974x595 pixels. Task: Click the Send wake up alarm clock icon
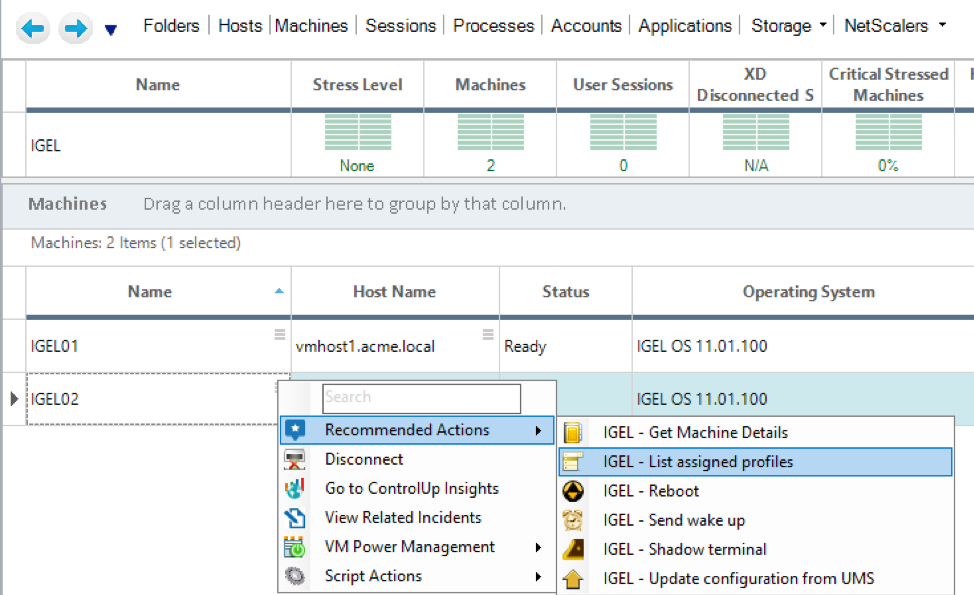coord(573,520)
